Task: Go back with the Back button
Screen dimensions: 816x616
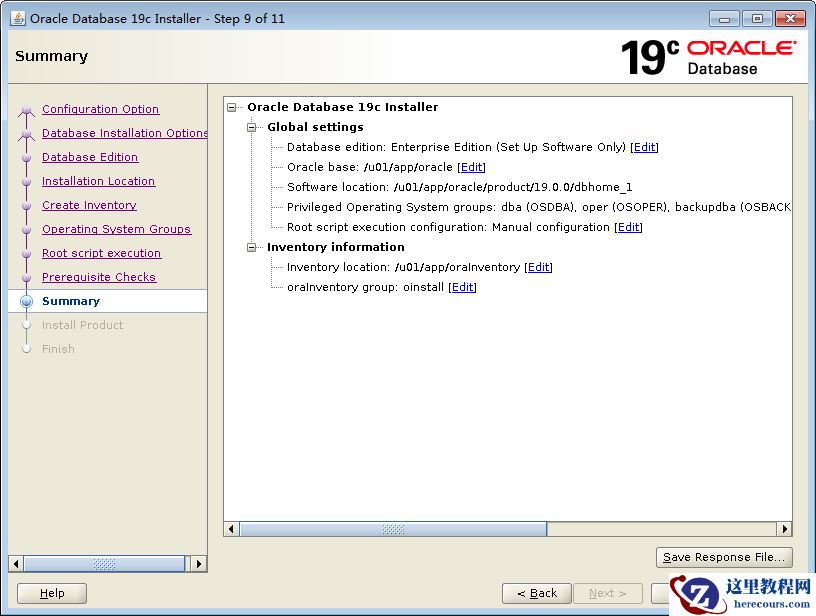Action: (x=537, y=593)
